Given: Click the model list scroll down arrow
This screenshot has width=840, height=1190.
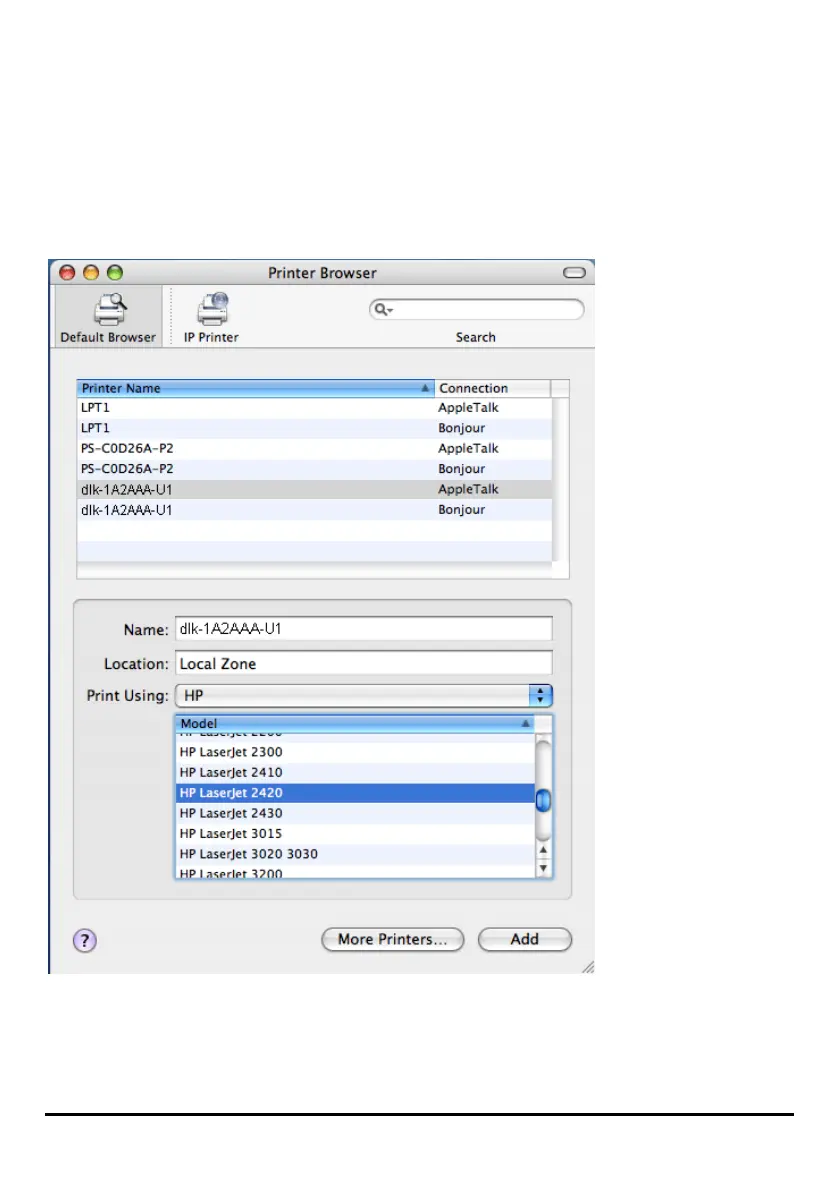Looking at the screenshot, I should click(543, 868).
